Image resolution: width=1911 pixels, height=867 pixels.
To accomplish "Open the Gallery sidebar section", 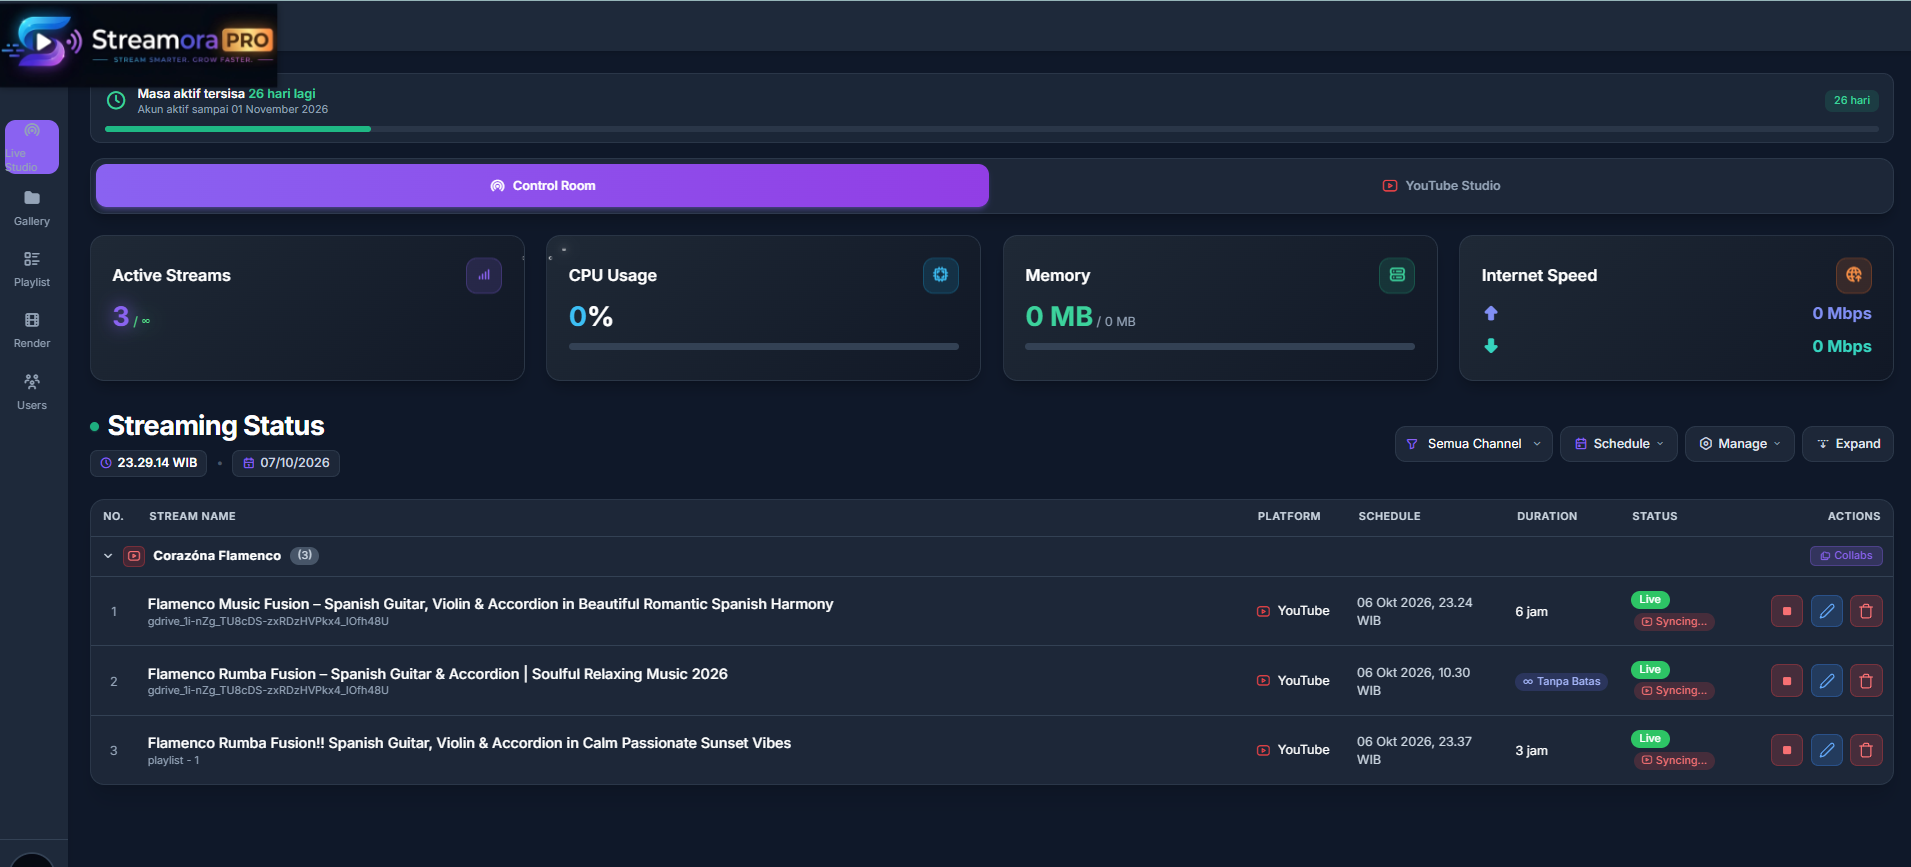I will (x=32, y=208).
